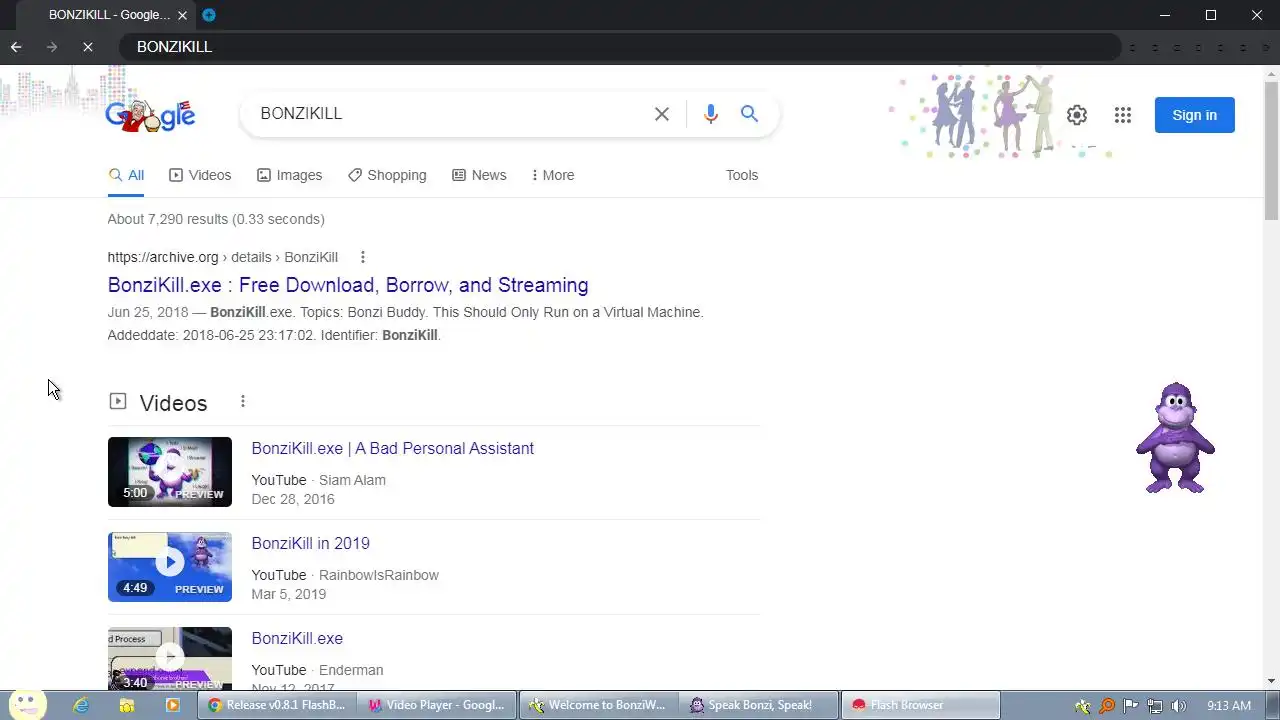Switch to Speak Bonzi, Speak! window
The image size is (1280, 720).
point(759,705)
